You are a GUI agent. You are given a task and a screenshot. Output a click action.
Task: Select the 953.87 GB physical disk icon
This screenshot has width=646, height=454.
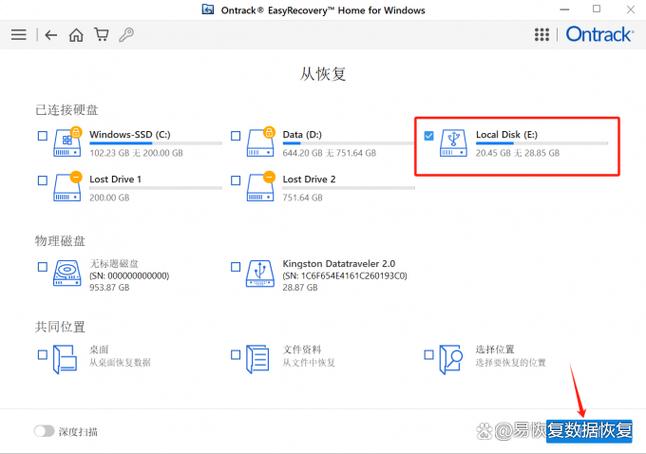(67, 273)
